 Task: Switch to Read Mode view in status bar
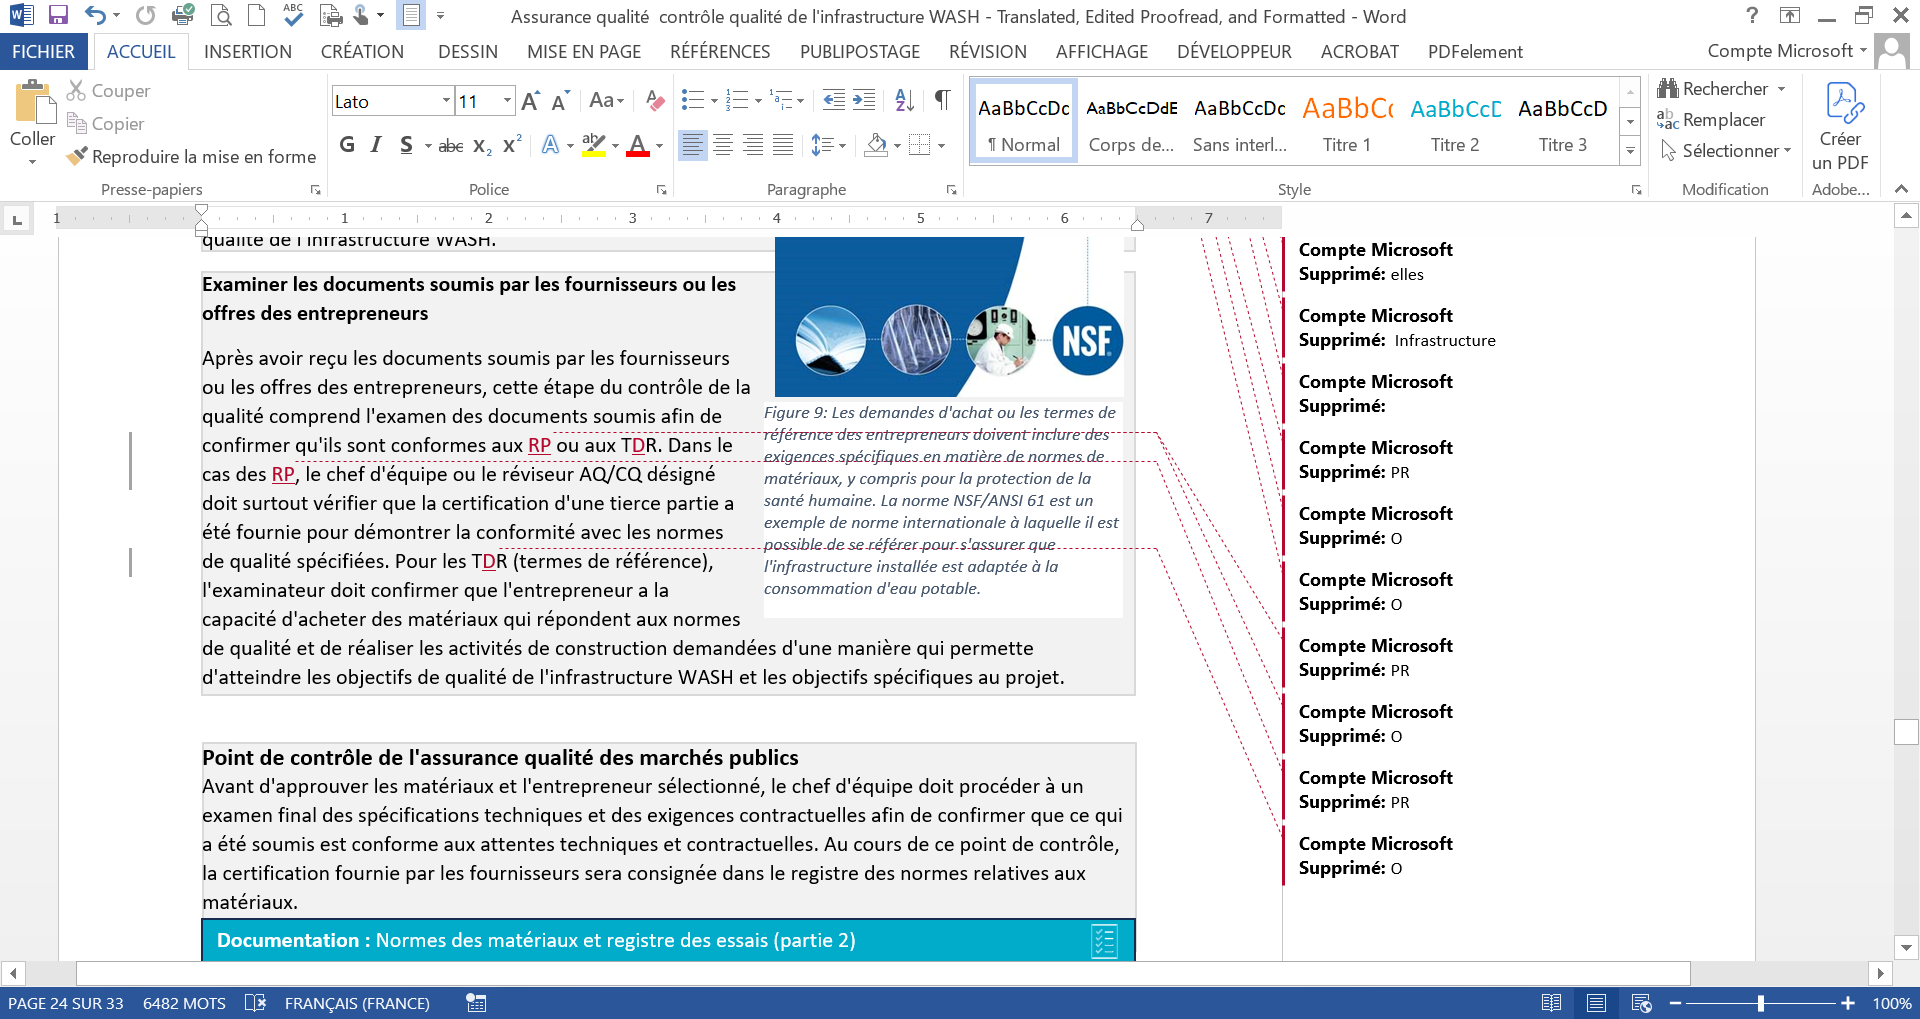1552,1003
